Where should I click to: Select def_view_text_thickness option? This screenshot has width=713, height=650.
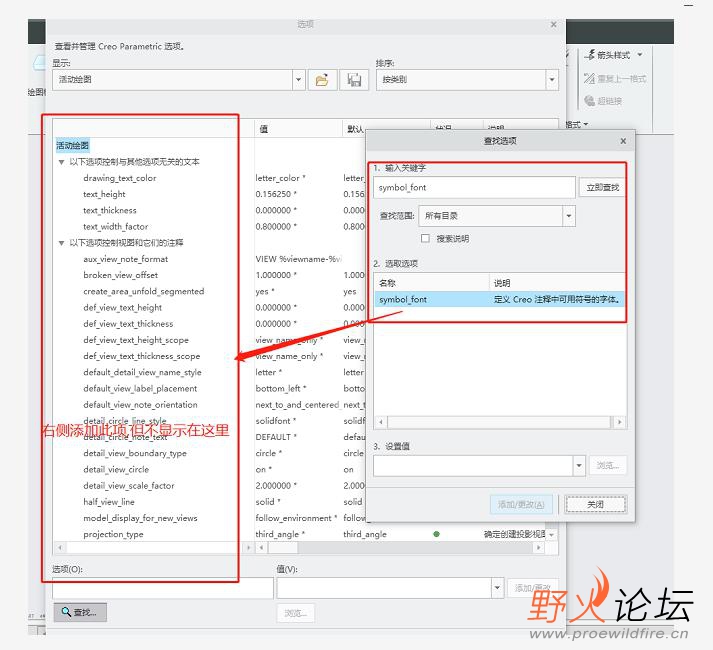(128, 324)
